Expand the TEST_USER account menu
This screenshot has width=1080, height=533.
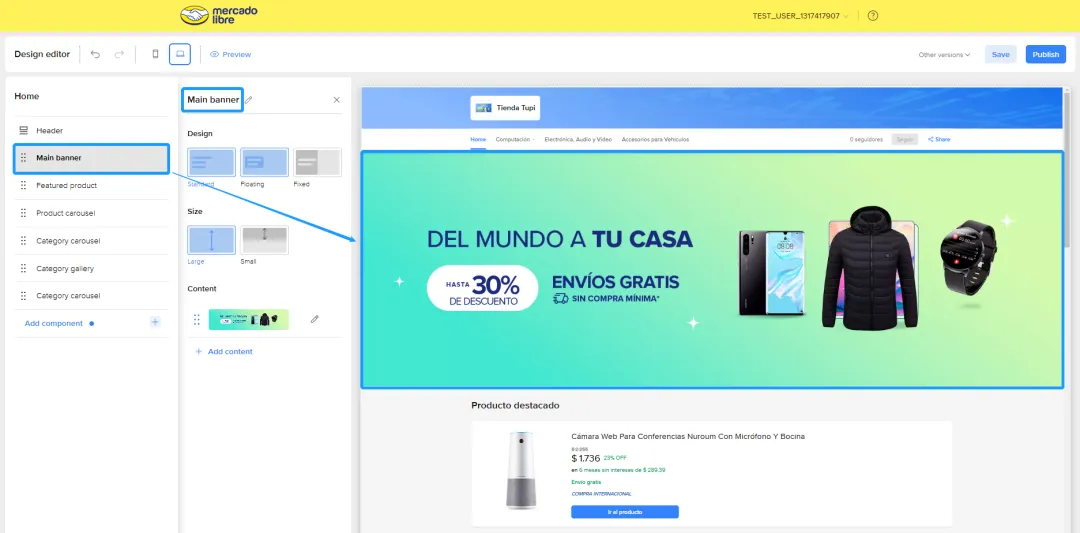(800, 16)
